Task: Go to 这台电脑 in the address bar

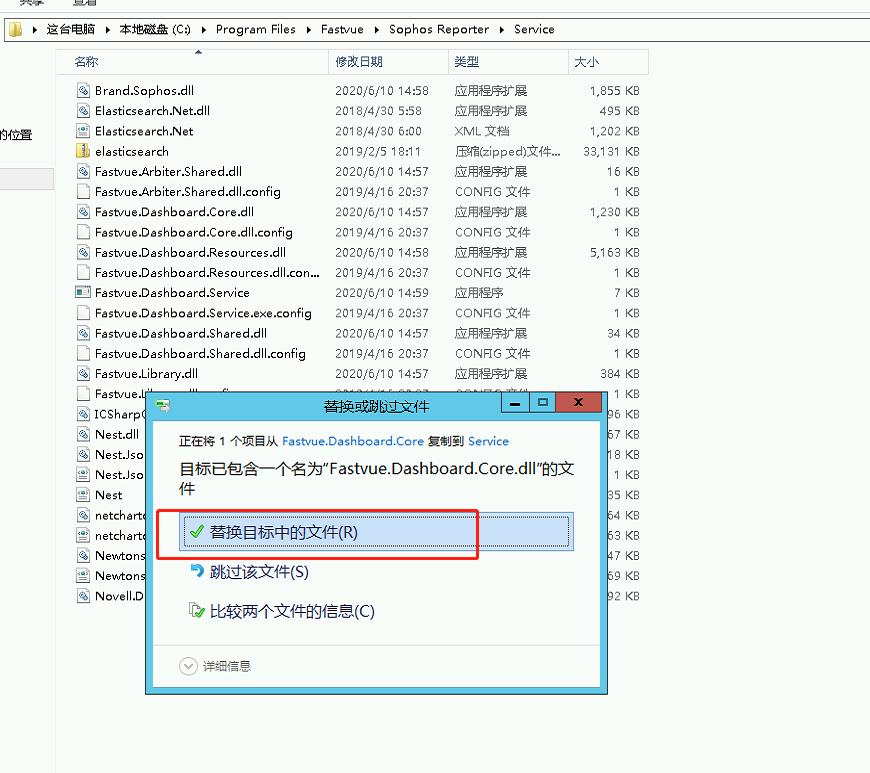Action: point(70,29)
